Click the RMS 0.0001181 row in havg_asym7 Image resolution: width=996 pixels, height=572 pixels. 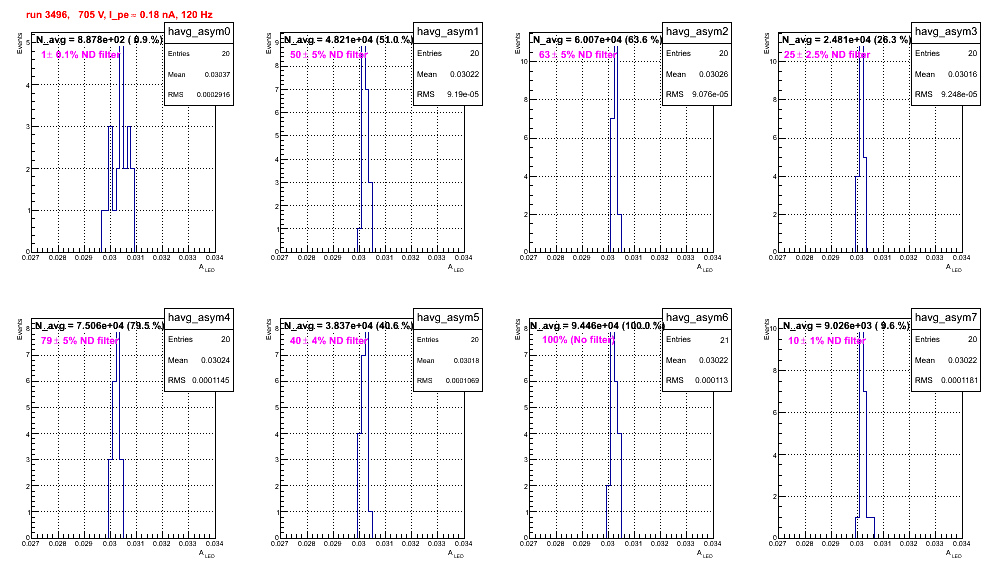tap(946, 380)
